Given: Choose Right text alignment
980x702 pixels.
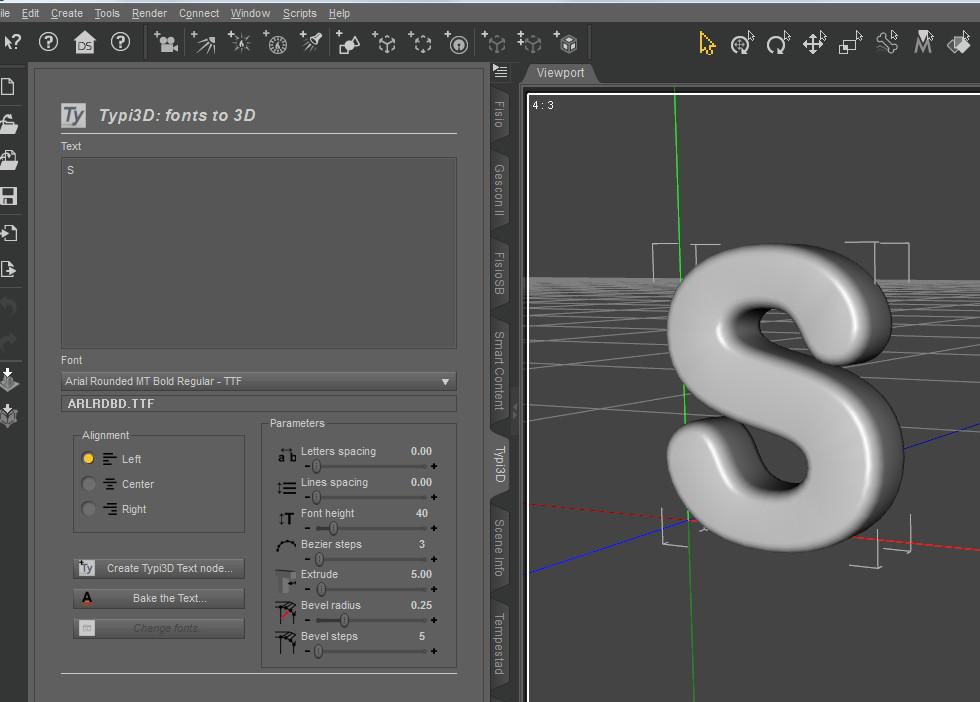Looking at the screenshot, I should [89, 509].
